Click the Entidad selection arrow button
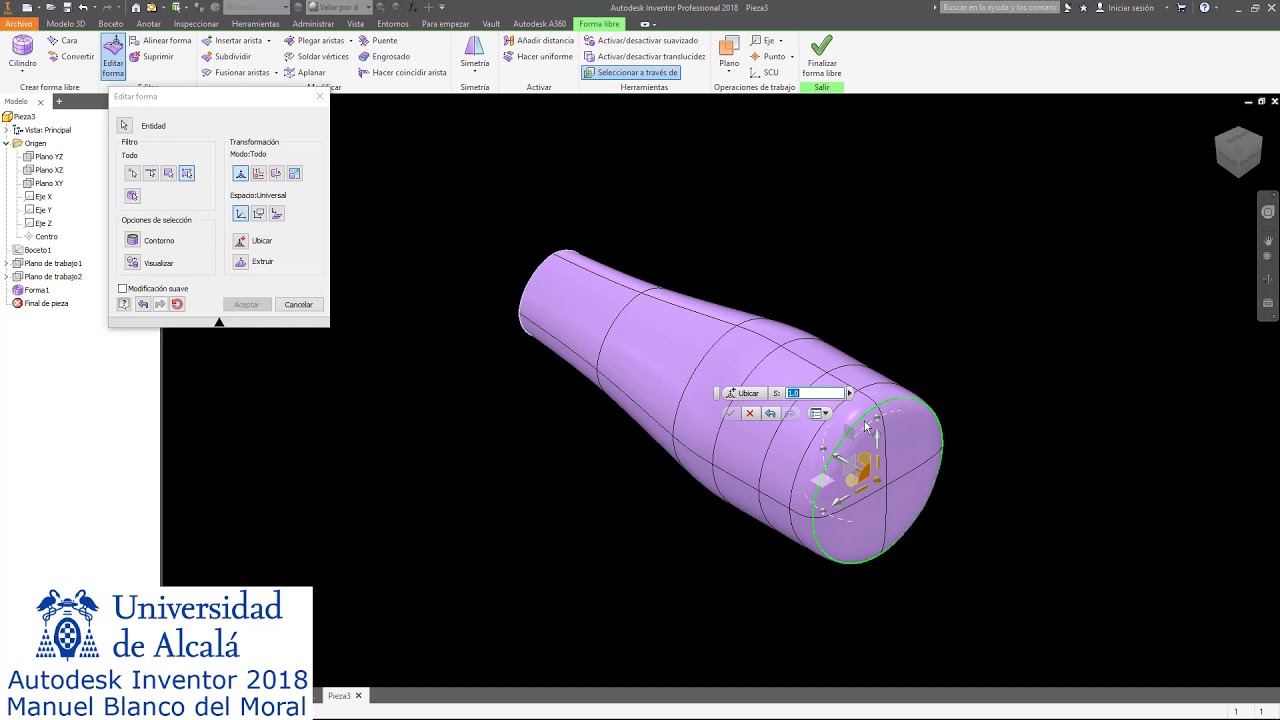 coord(124,125)
